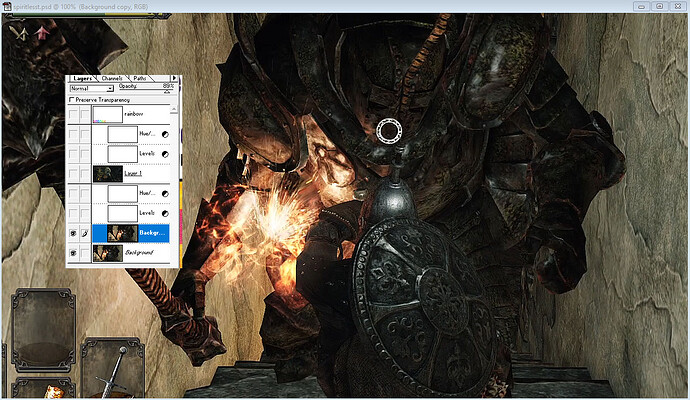Toggle link box of the bottom Background layer
The width and height of the screenshot is (690, 400).
85,253
